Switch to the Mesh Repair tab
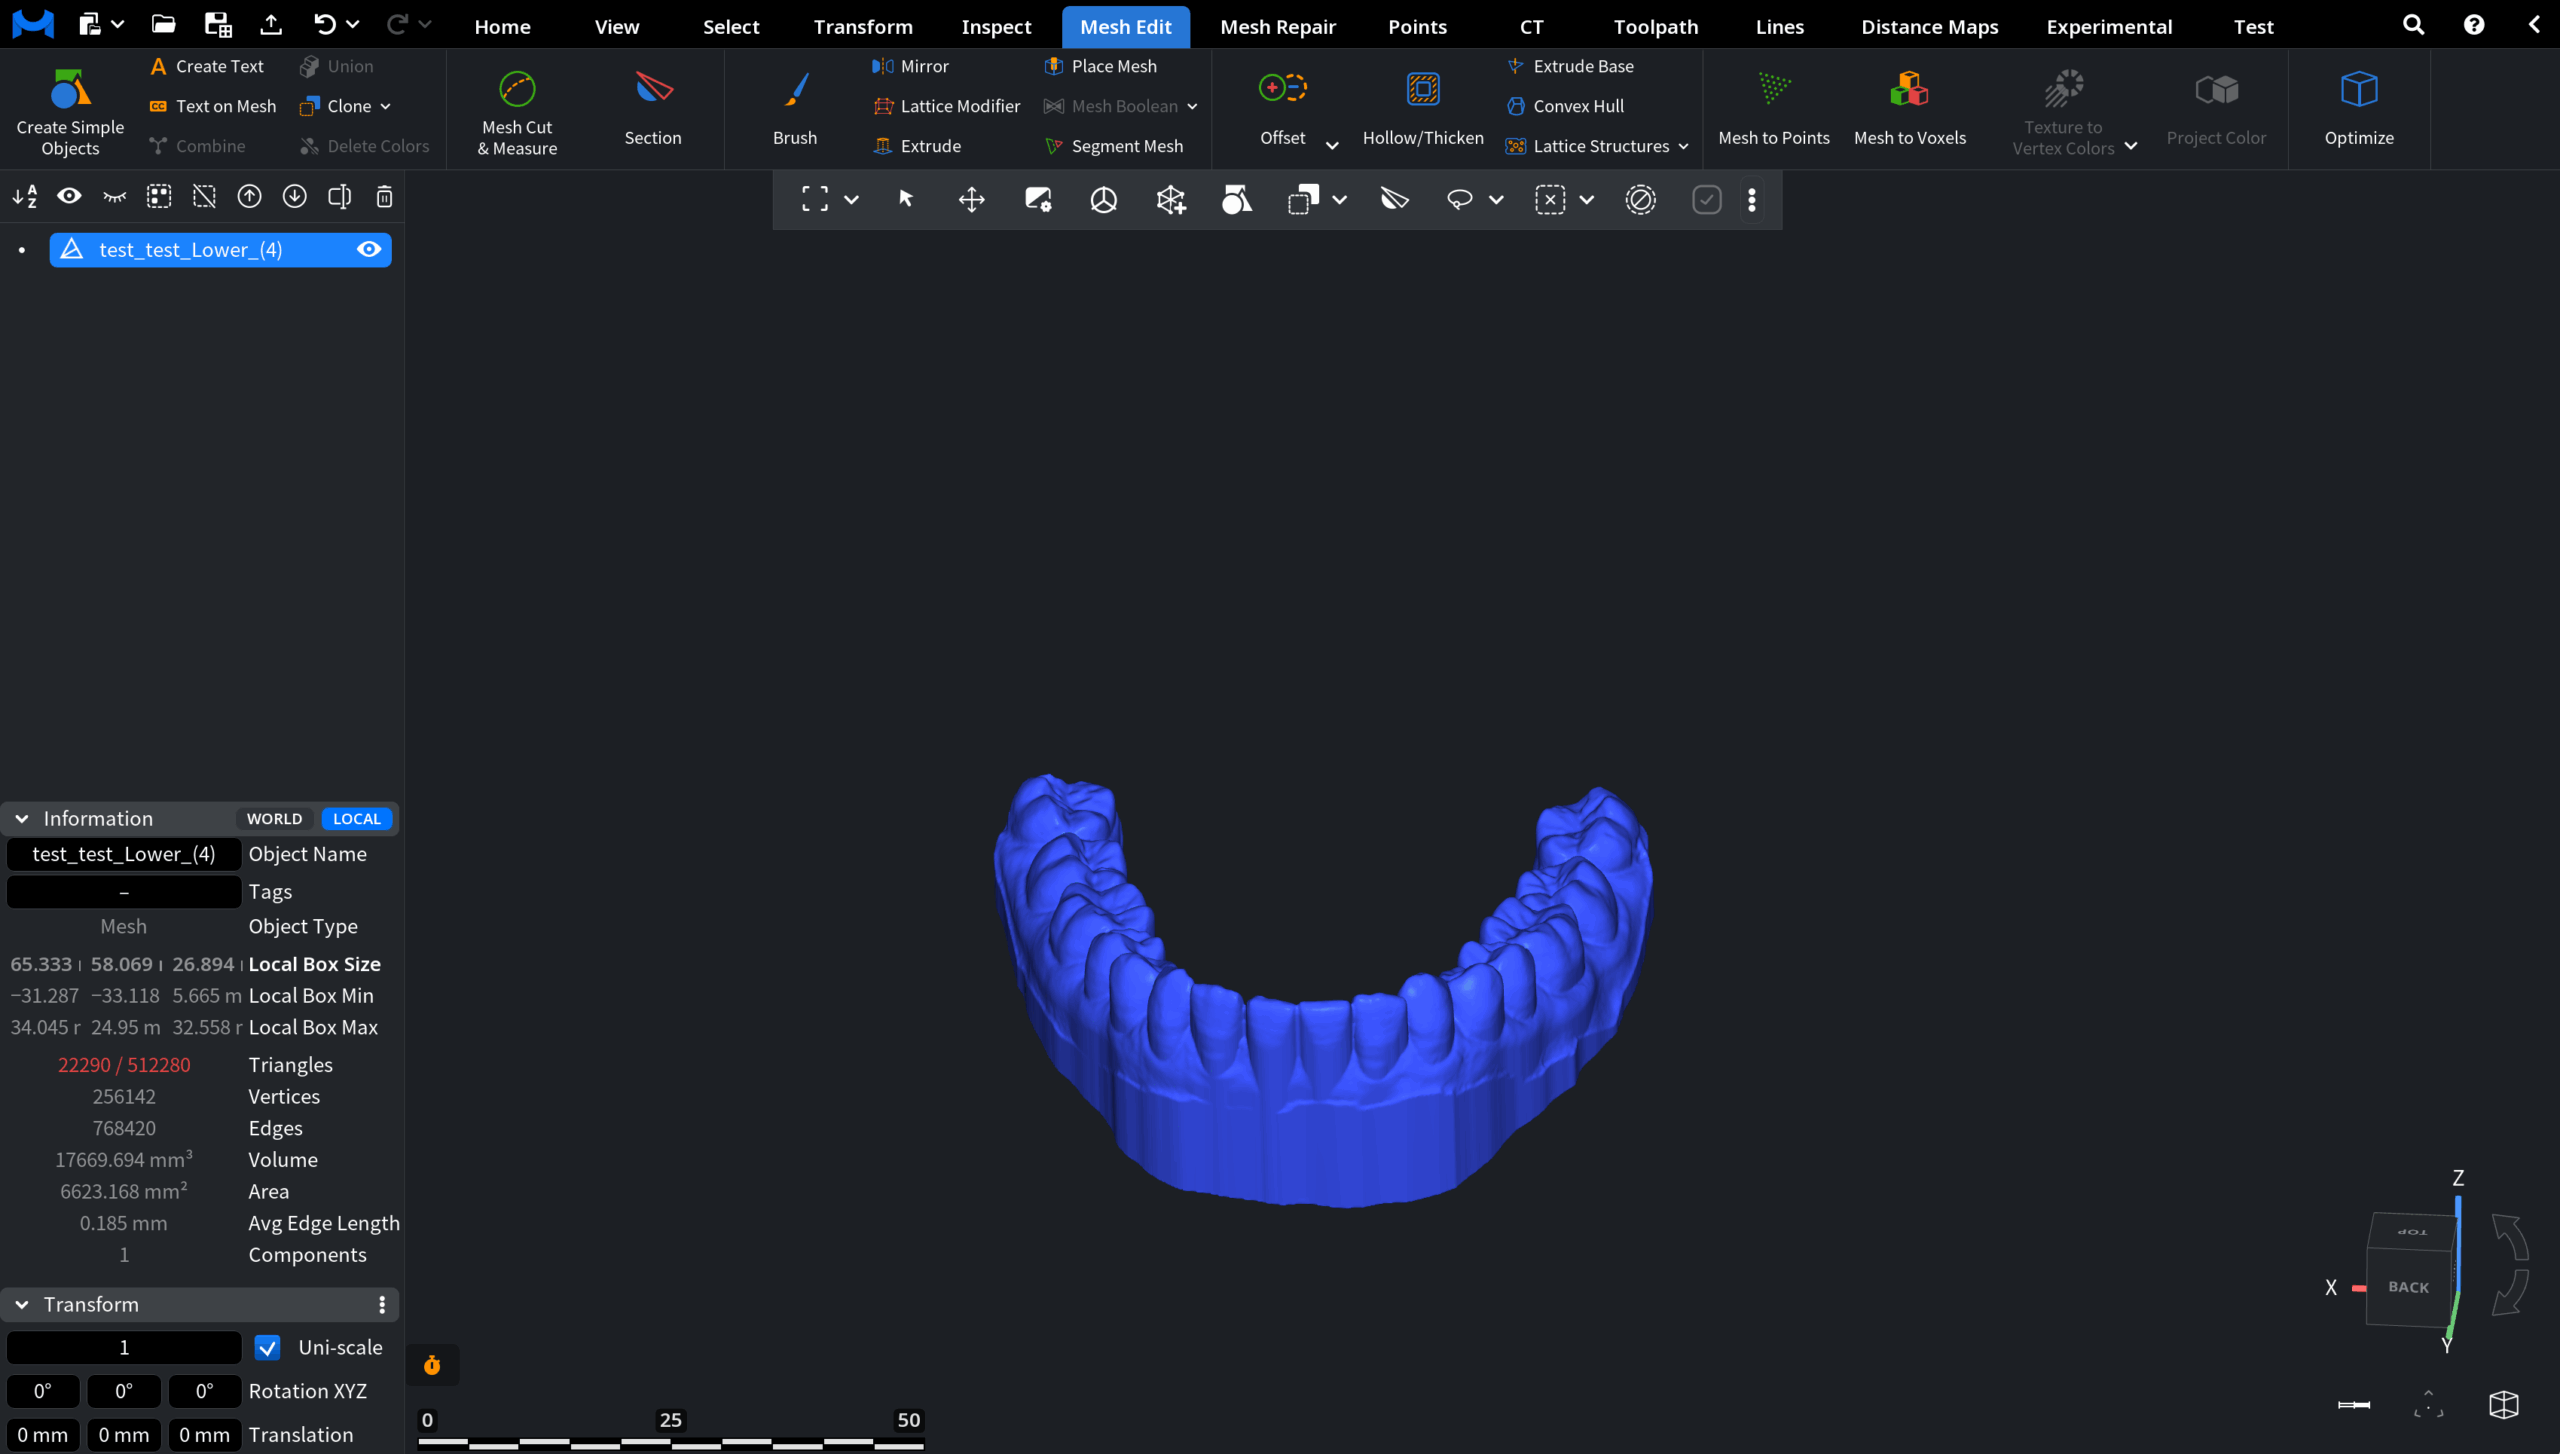 [1278, 26]
